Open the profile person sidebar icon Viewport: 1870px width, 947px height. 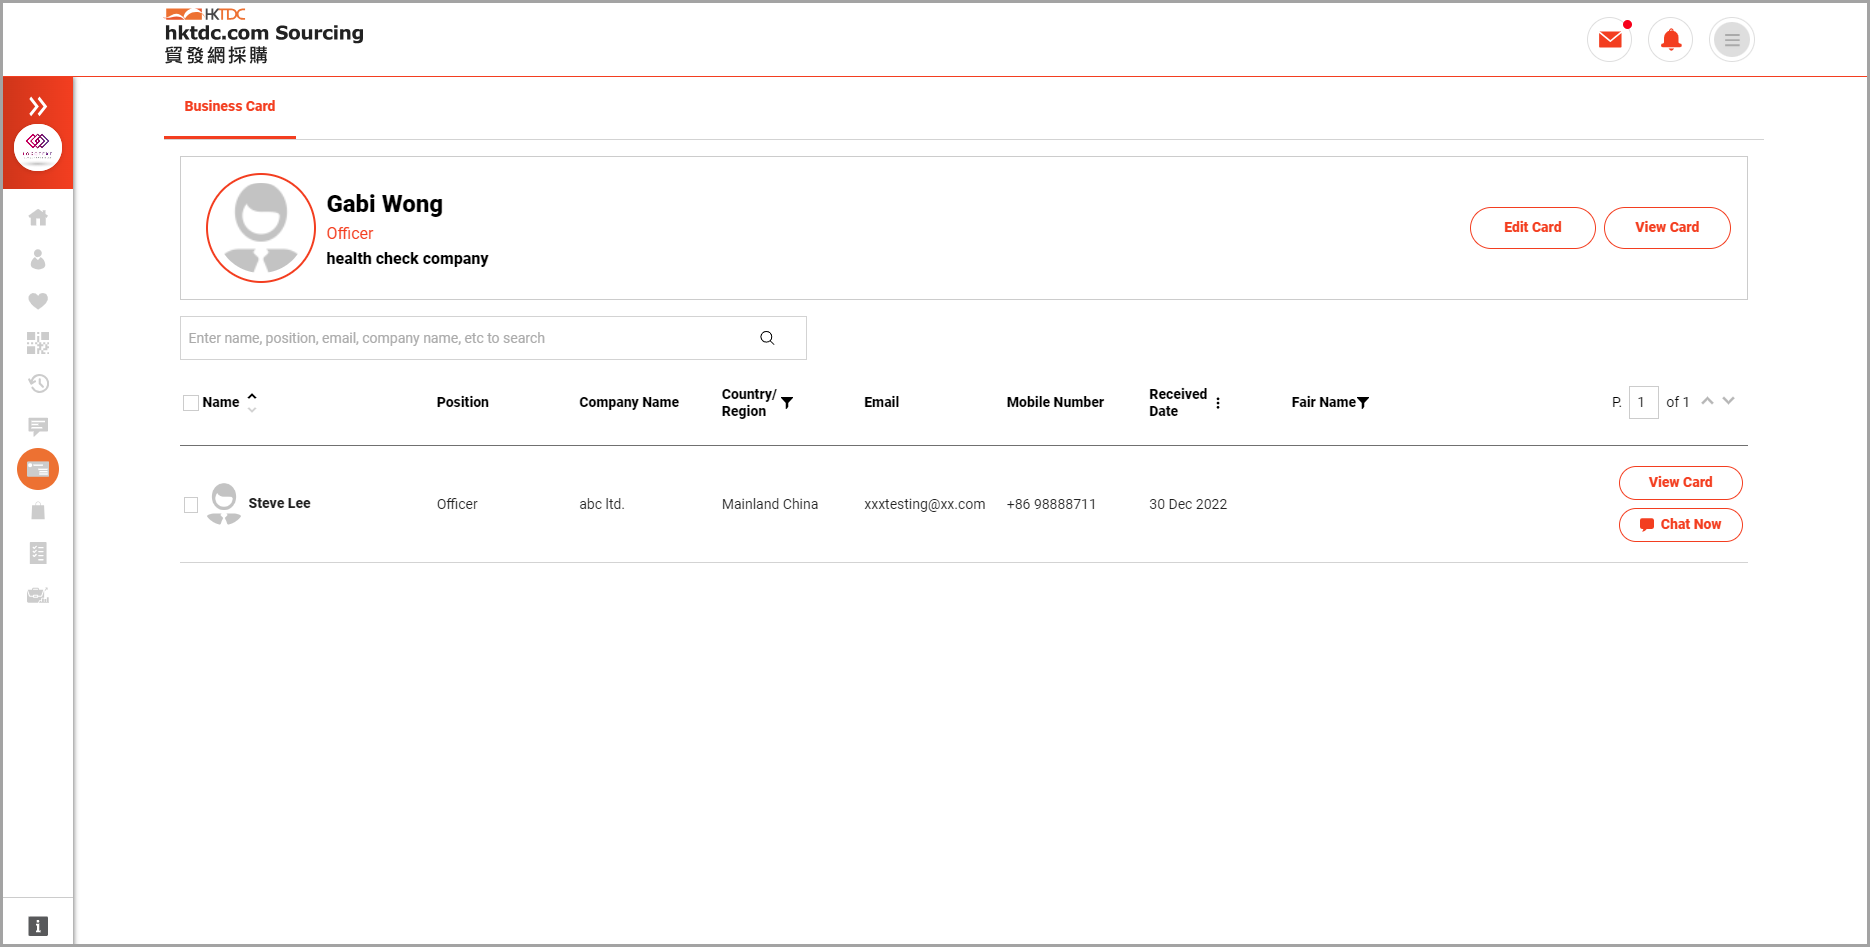(38, 259)
